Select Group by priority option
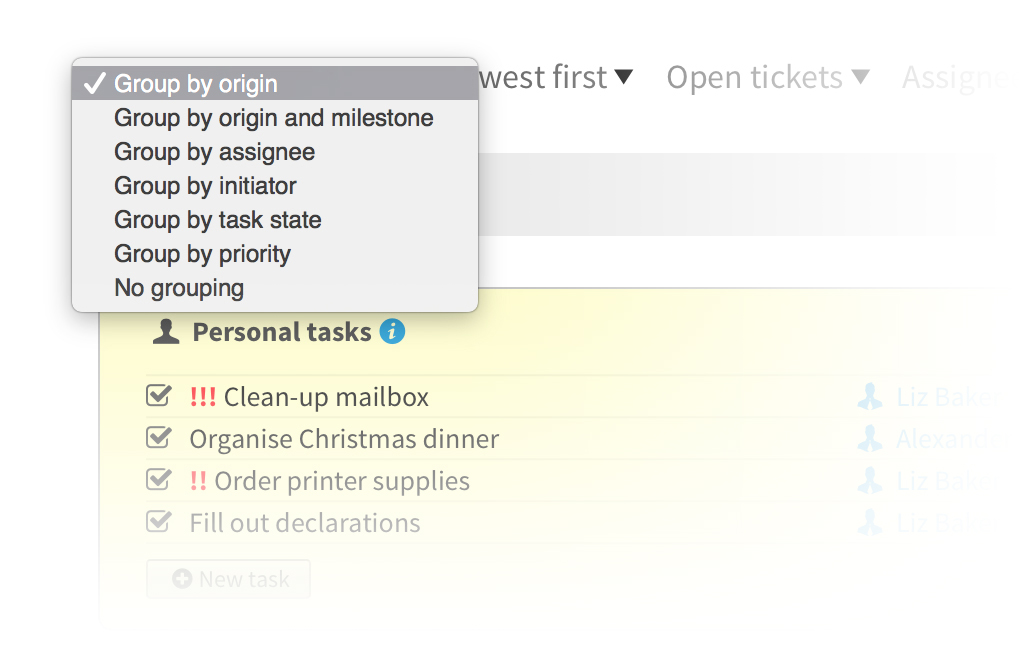This screenshot has height=652, width=1028. point(202,254)
